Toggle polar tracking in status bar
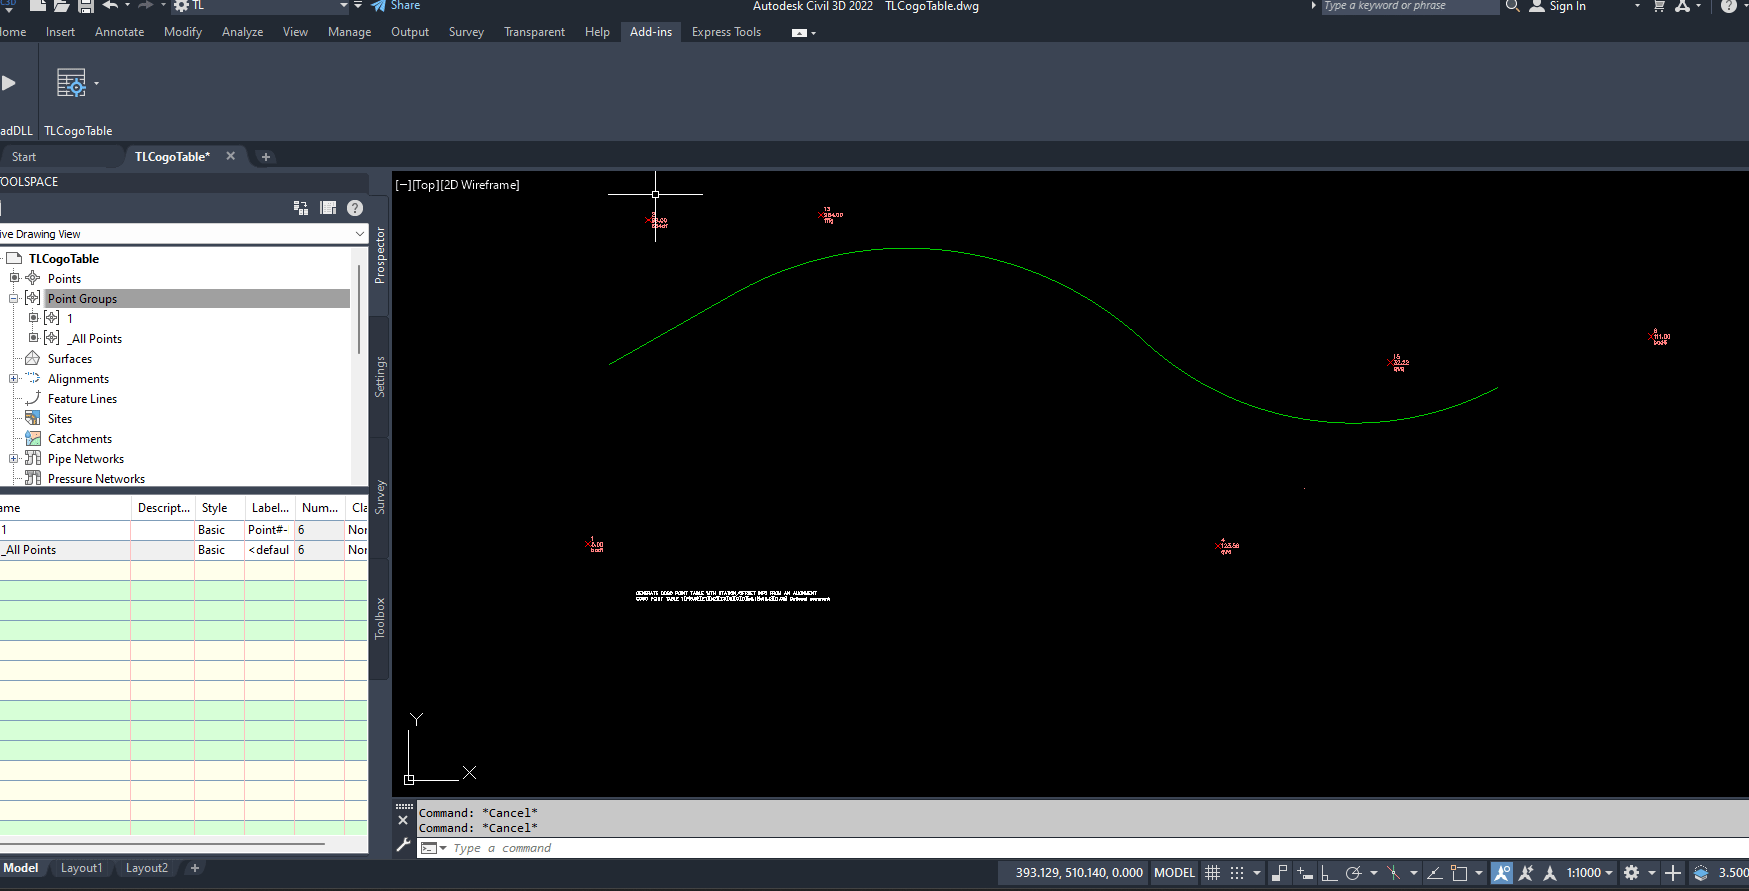Screen dimensions: 1749x891 point(1353,873)
